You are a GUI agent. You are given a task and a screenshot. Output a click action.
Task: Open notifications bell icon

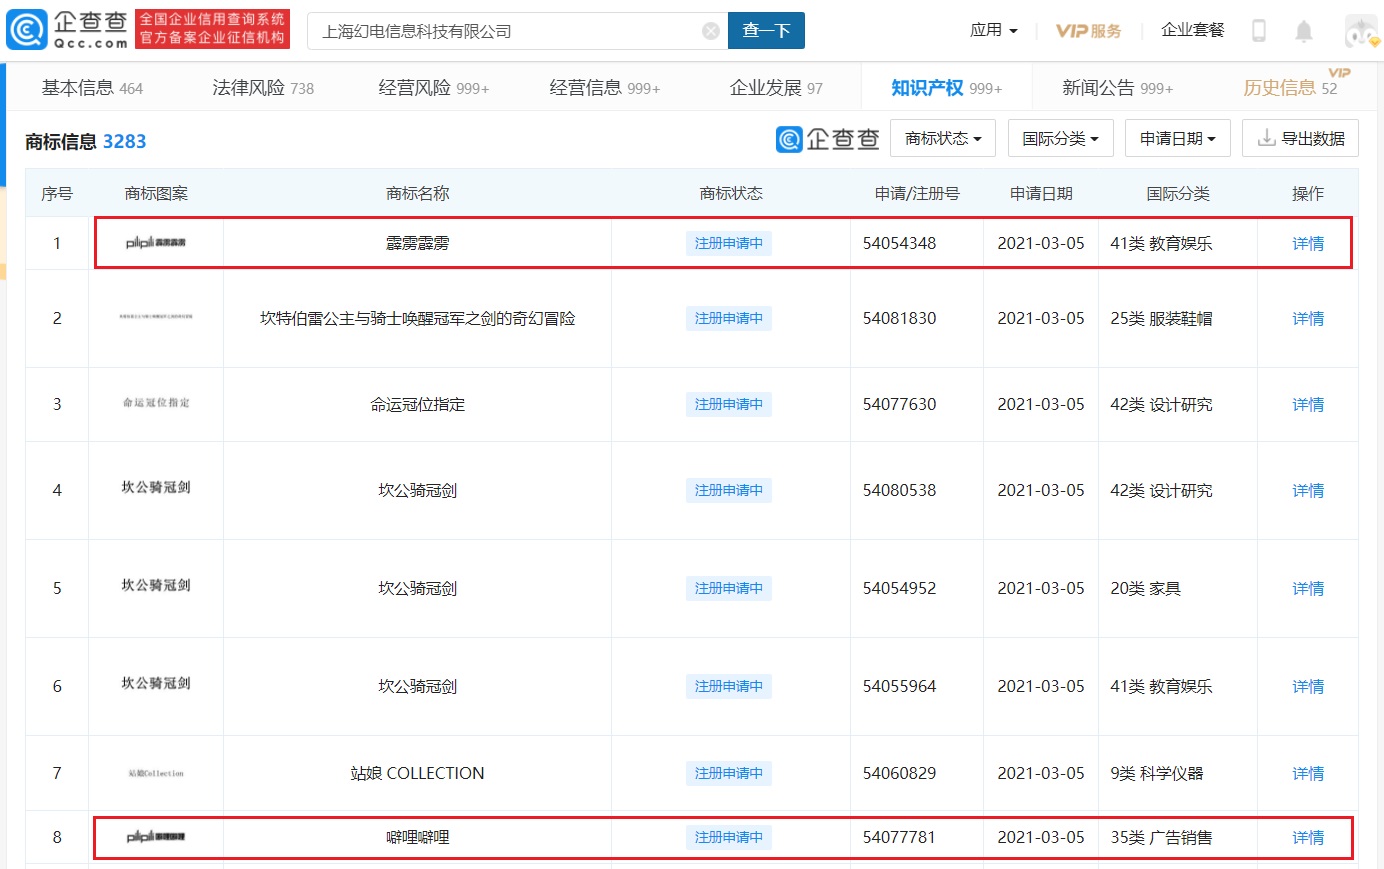click(1303, 31)
